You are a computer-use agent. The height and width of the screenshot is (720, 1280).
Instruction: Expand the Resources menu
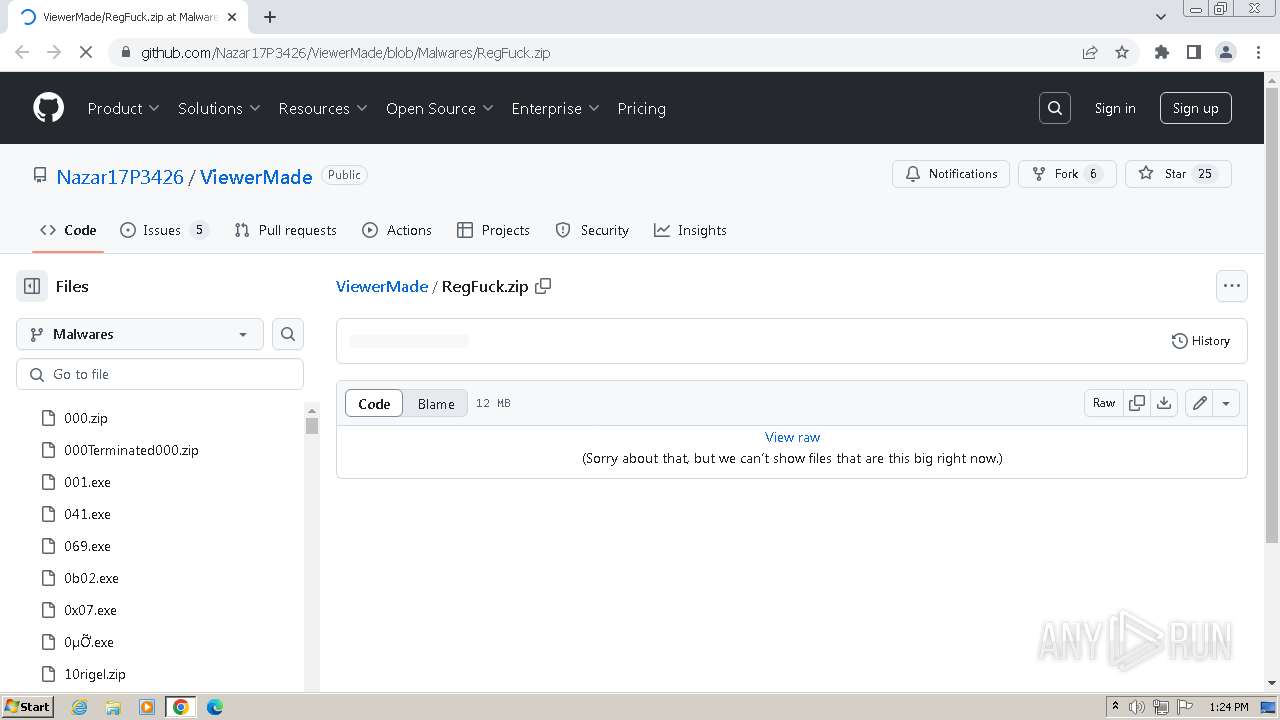tap(323, 108)
